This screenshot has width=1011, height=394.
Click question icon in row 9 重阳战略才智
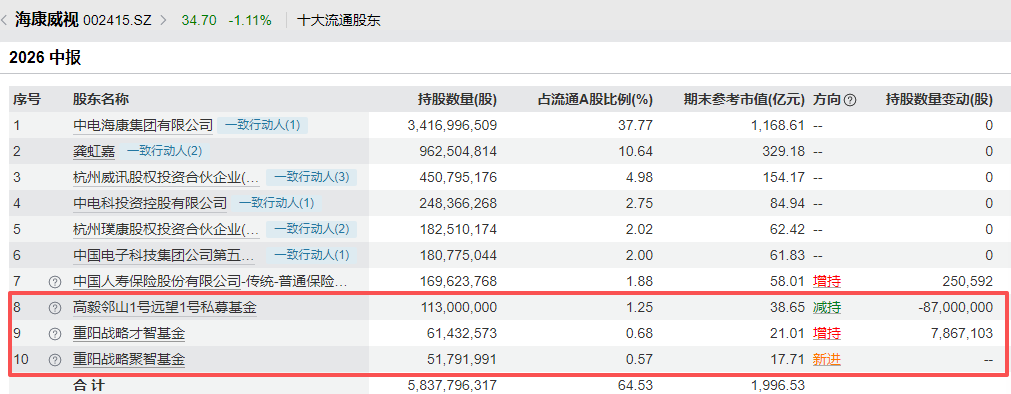tap(55, 334)
